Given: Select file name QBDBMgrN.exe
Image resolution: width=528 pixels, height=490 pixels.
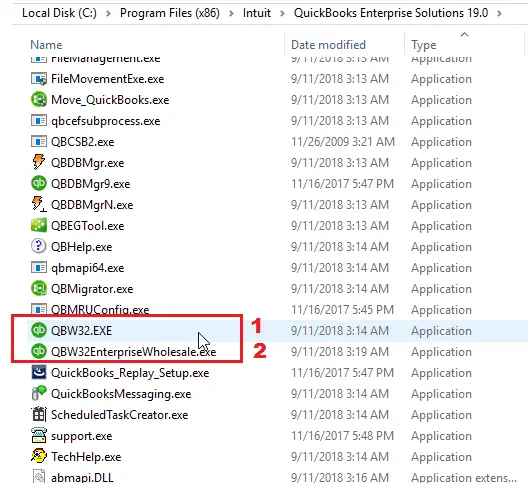Looking at the screenshot, I should coord(92,205).
